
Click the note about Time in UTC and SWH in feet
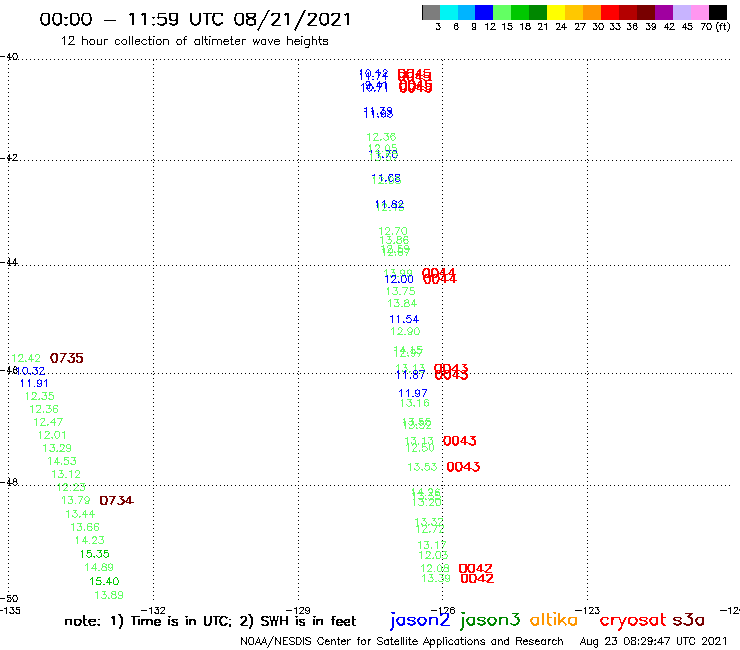coord(210,621)
